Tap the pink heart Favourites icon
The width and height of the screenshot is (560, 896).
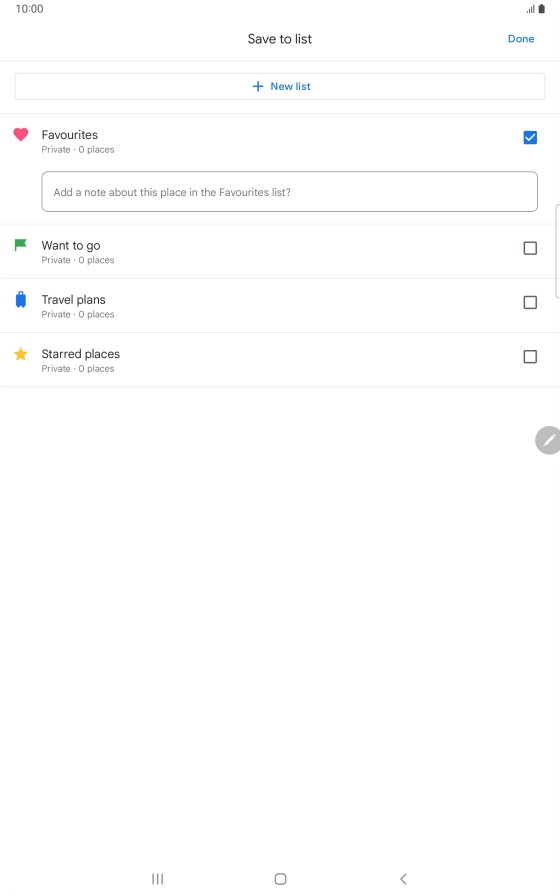[x=21, y=135]
